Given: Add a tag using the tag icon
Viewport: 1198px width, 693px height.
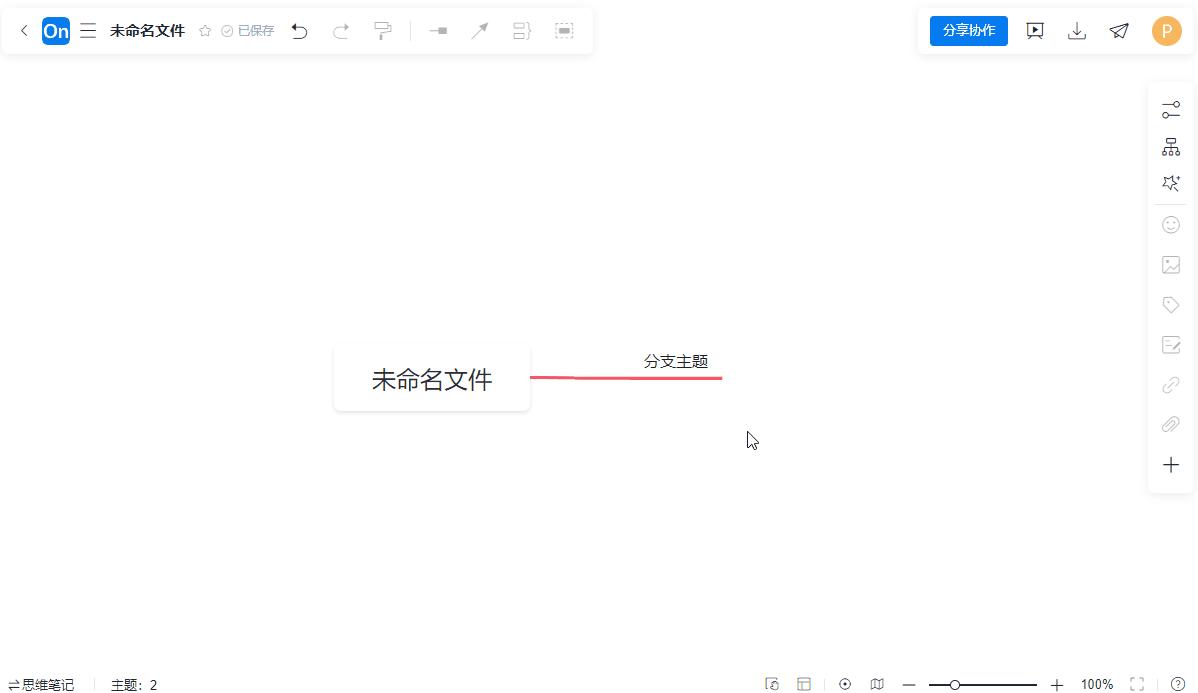Looking at the screenshot, I should tap(1171, 304).
